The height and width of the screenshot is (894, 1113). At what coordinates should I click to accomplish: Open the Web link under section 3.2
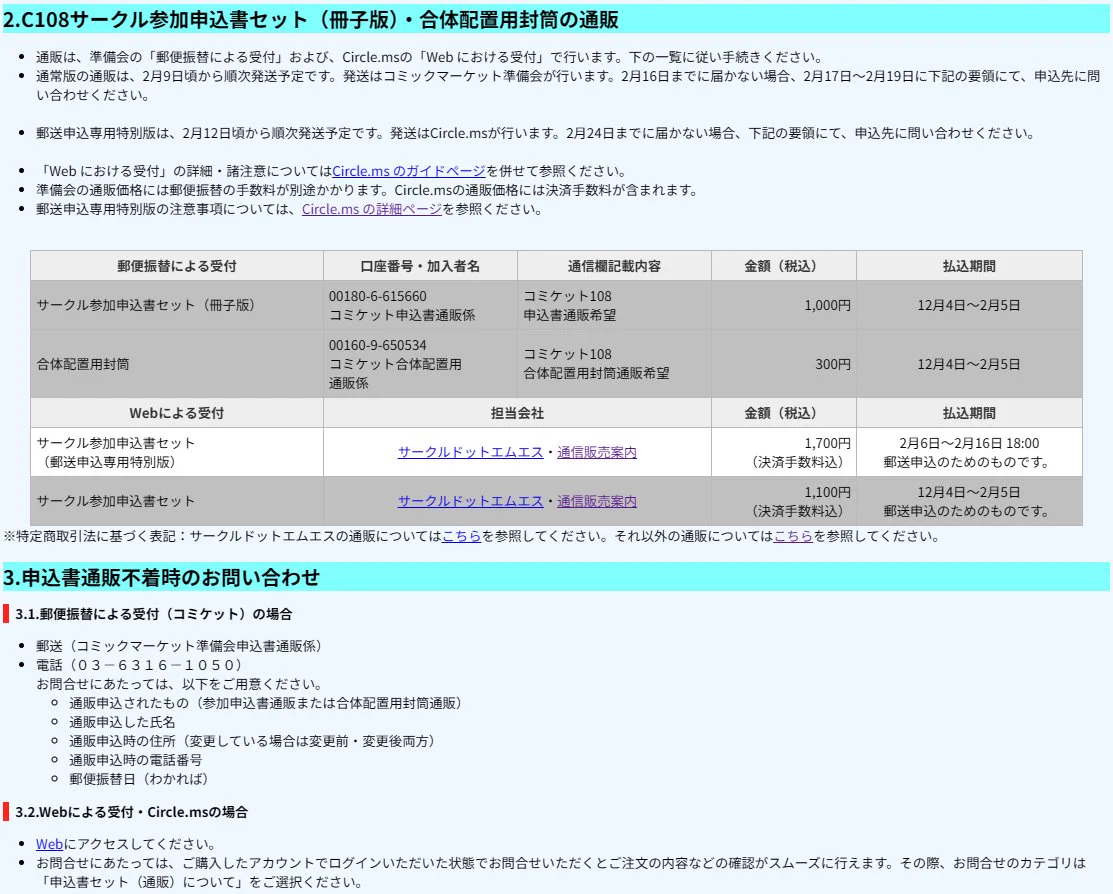point(50,844)
